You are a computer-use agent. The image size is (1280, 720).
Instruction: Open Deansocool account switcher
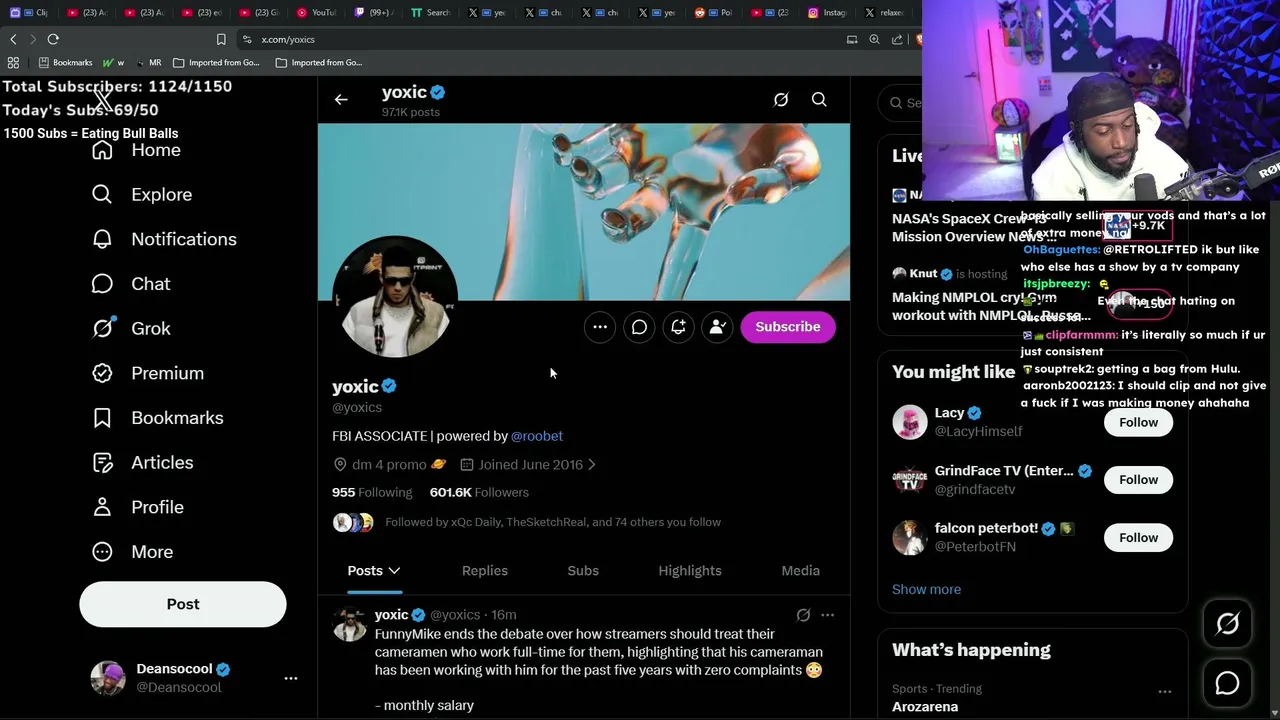pos(183,678)
